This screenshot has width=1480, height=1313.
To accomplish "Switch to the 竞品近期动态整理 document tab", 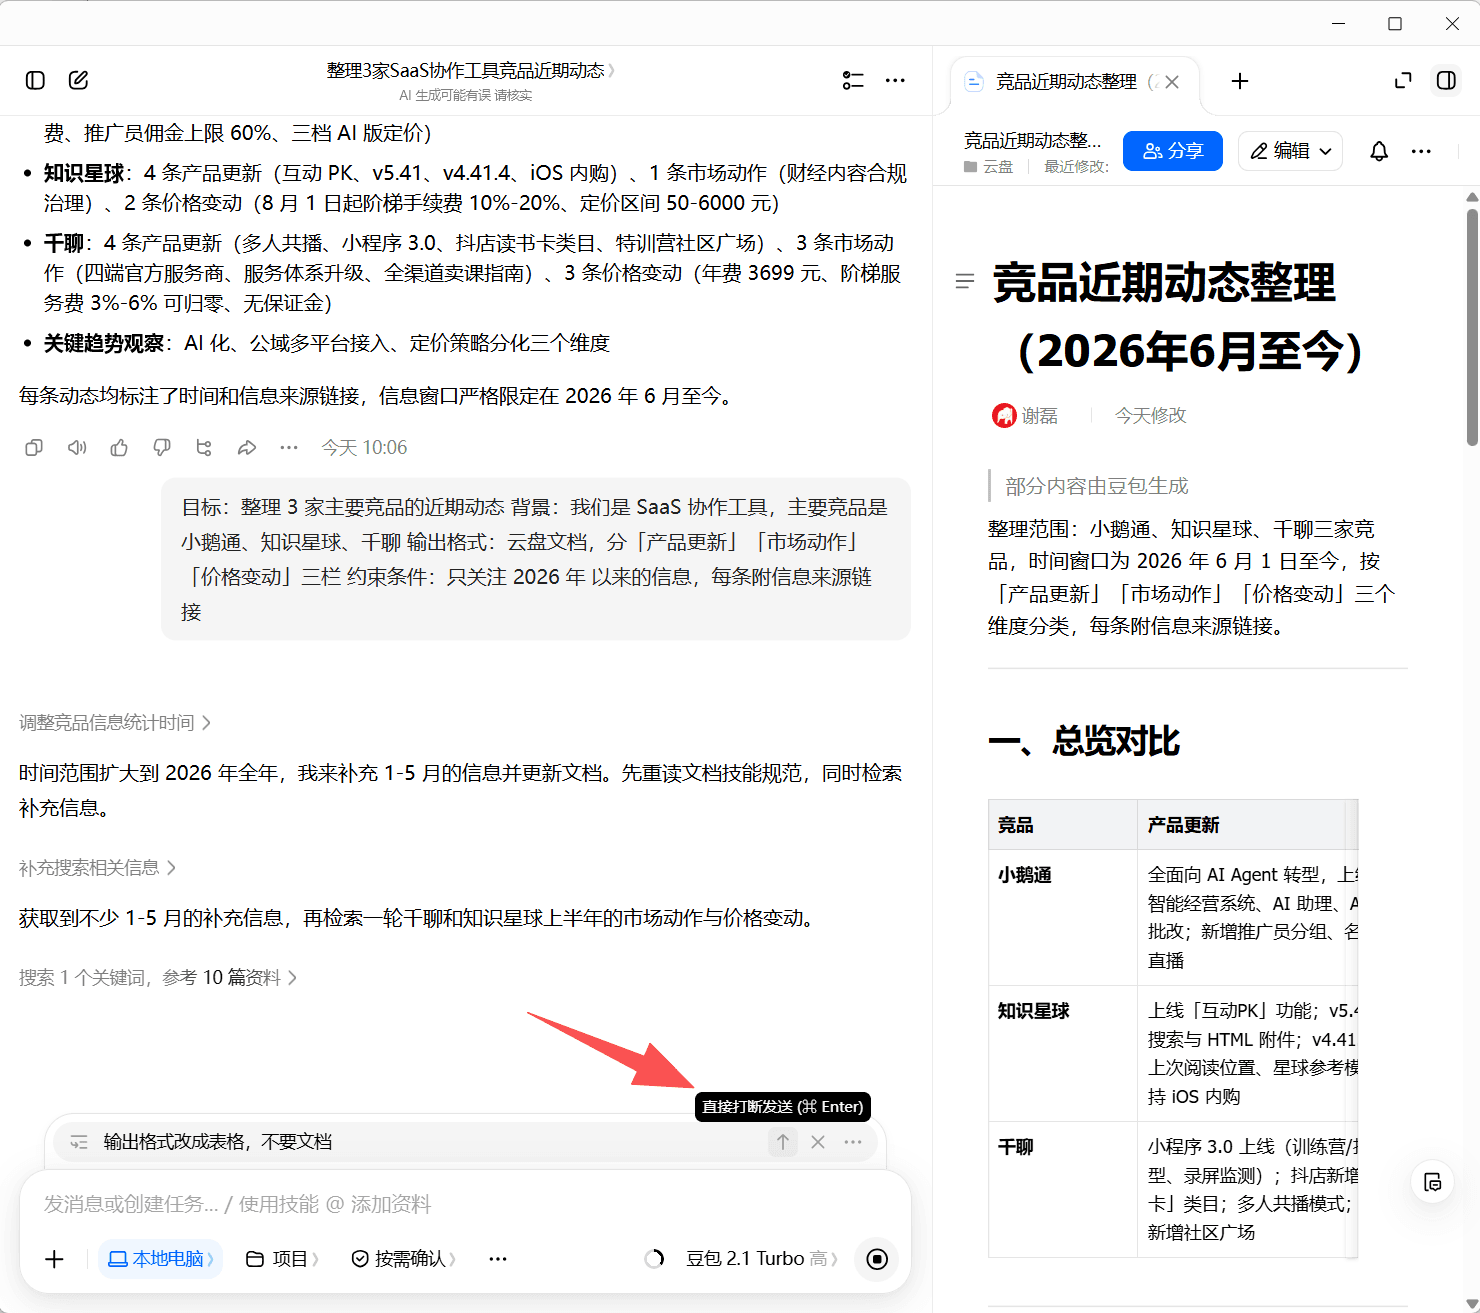I will click(x=1066, y=82).
